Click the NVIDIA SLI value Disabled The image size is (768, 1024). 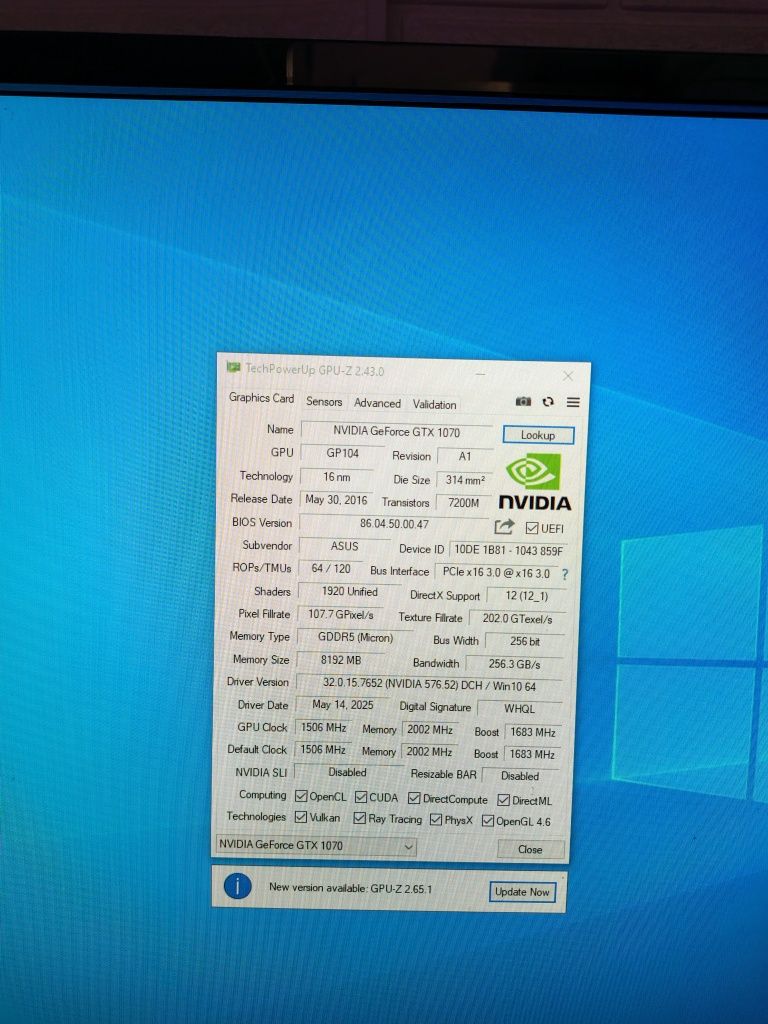pyautogui.click(x=347, y=772)
